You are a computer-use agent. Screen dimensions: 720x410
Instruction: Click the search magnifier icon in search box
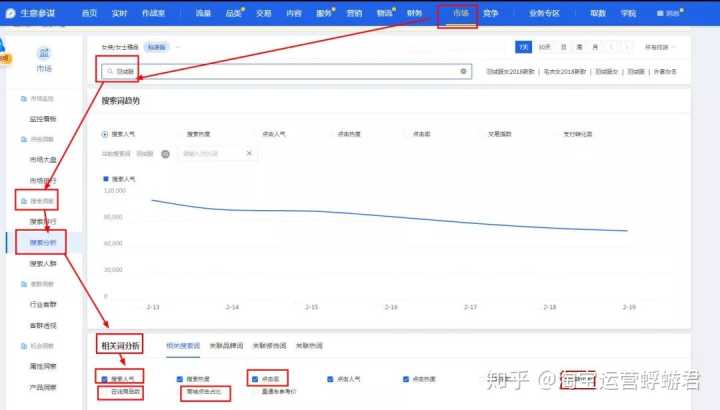(110, 72)
